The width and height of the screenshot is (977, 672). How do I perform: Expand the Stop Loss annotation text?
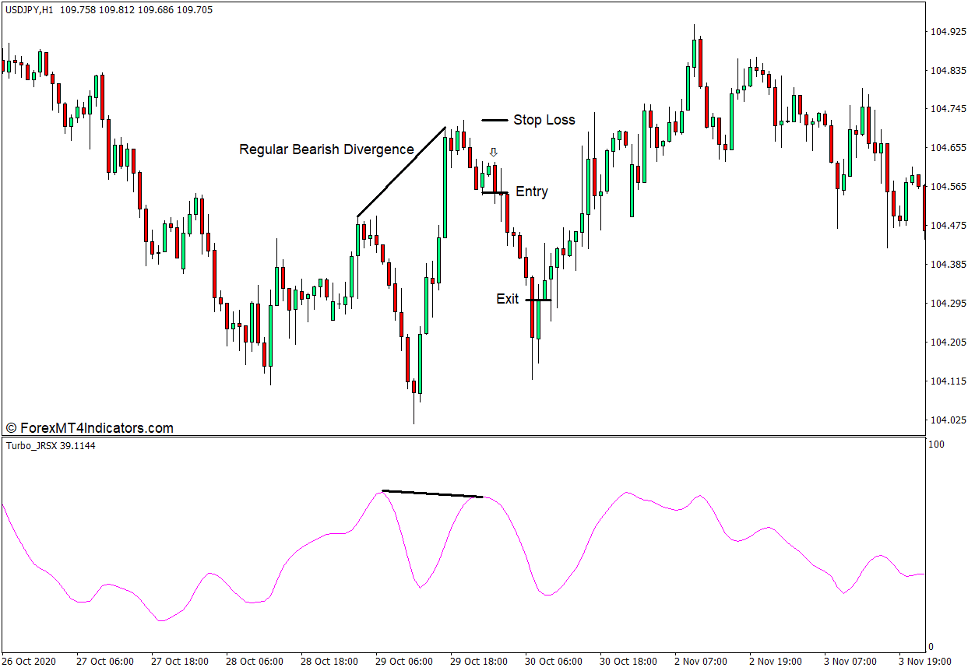(545, 119)
